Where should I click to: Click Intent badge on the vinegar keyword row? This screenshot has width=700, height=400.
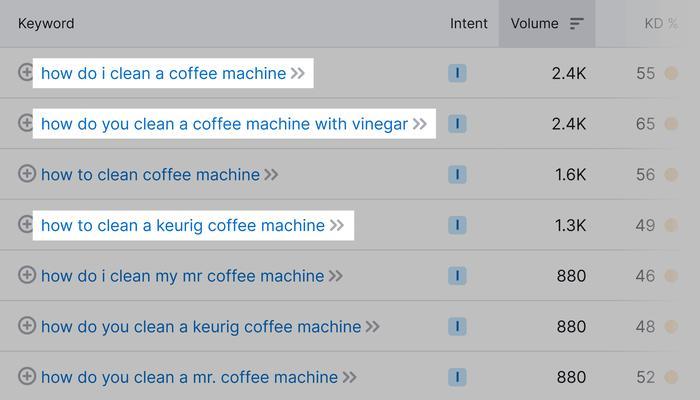(457, 124)
